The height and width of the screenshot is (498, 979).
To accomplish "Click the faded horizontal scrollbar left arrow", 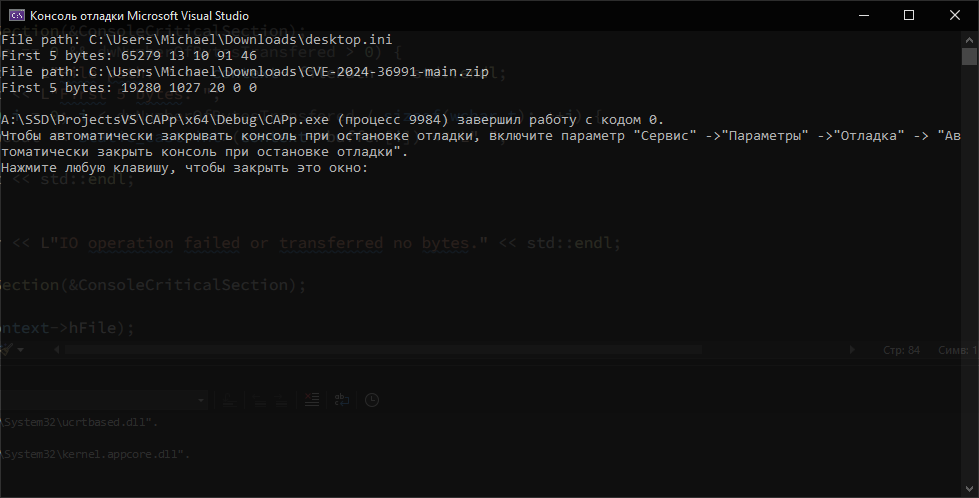I will point(57,350).
